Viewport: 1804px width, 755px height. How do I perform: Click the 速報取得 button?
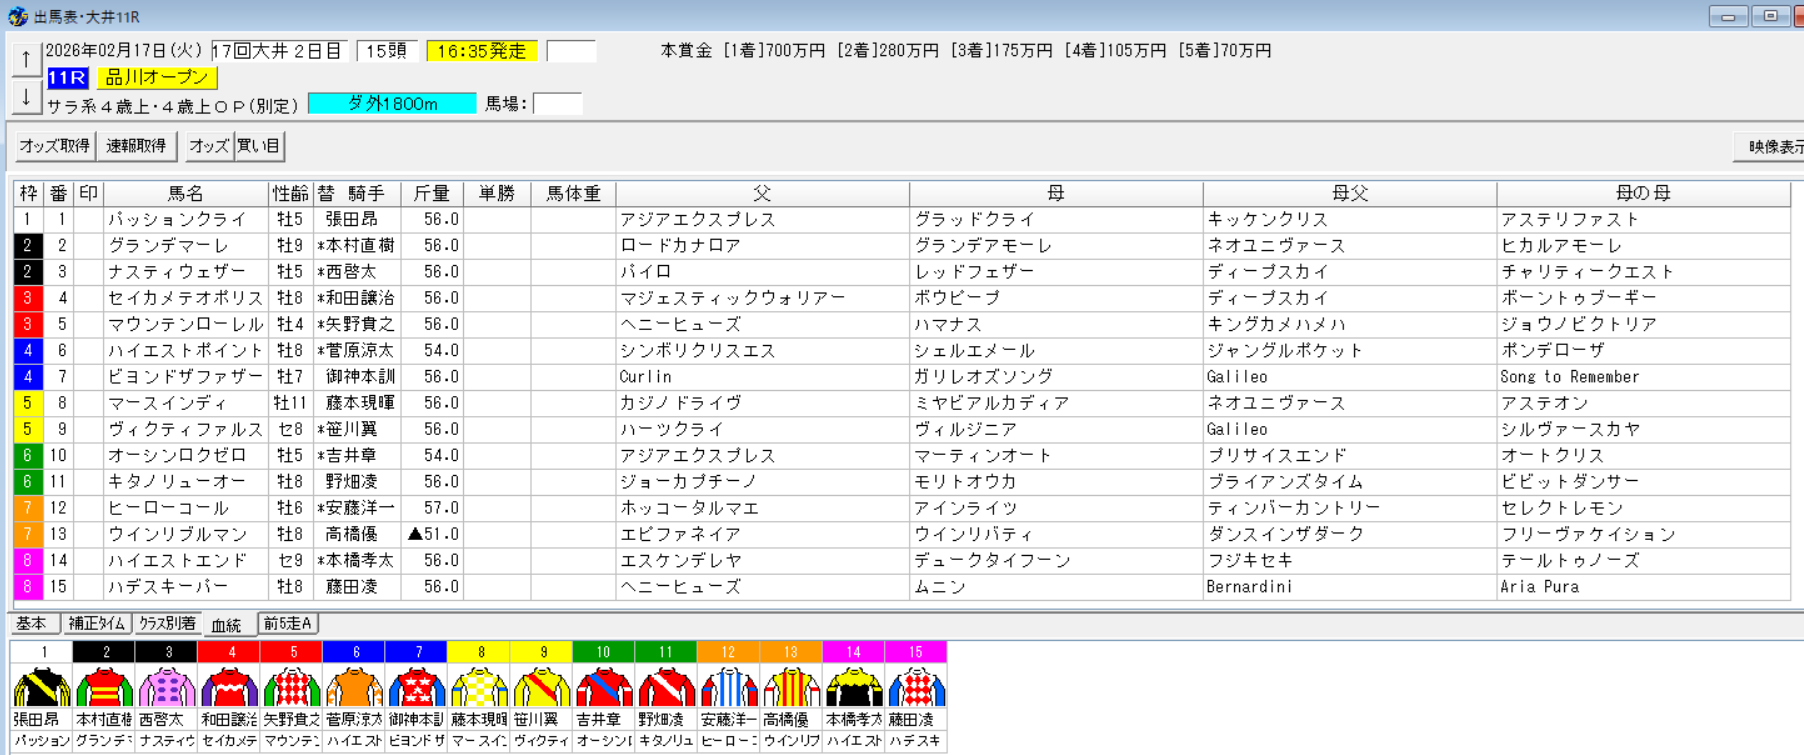coord(137,146)
